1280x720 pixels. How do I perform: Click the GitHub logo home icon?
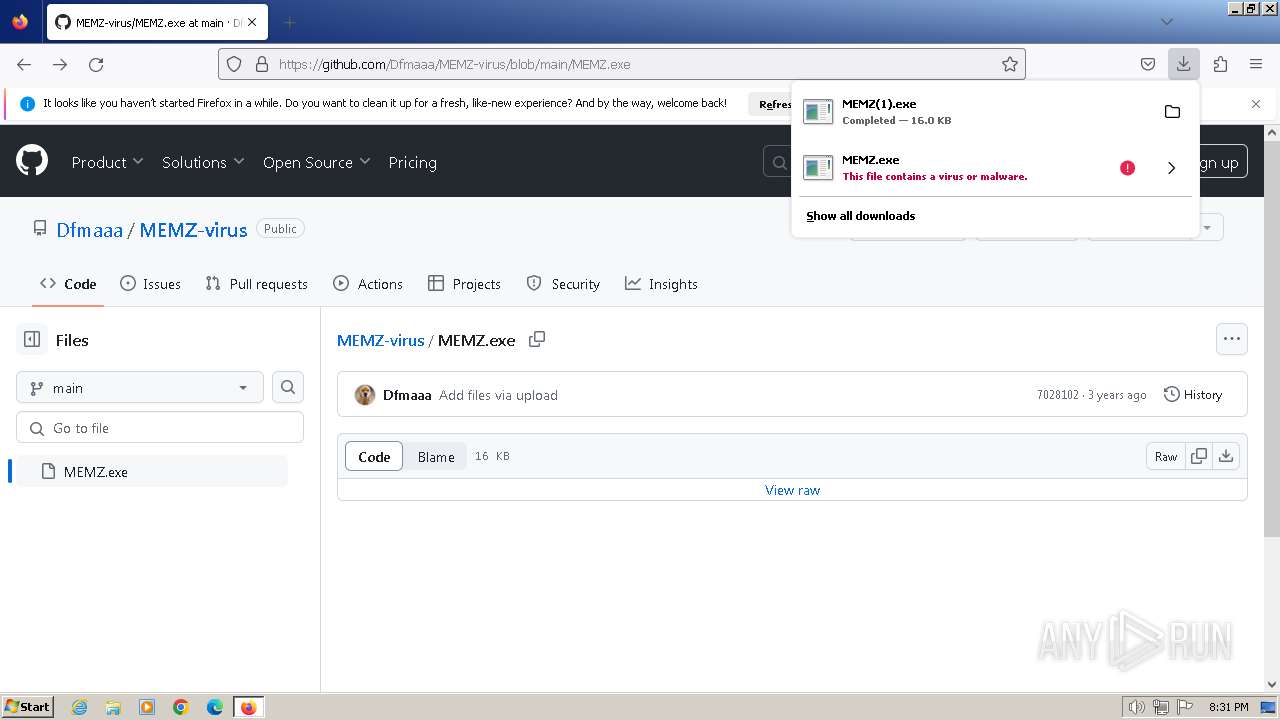point(32,161)
